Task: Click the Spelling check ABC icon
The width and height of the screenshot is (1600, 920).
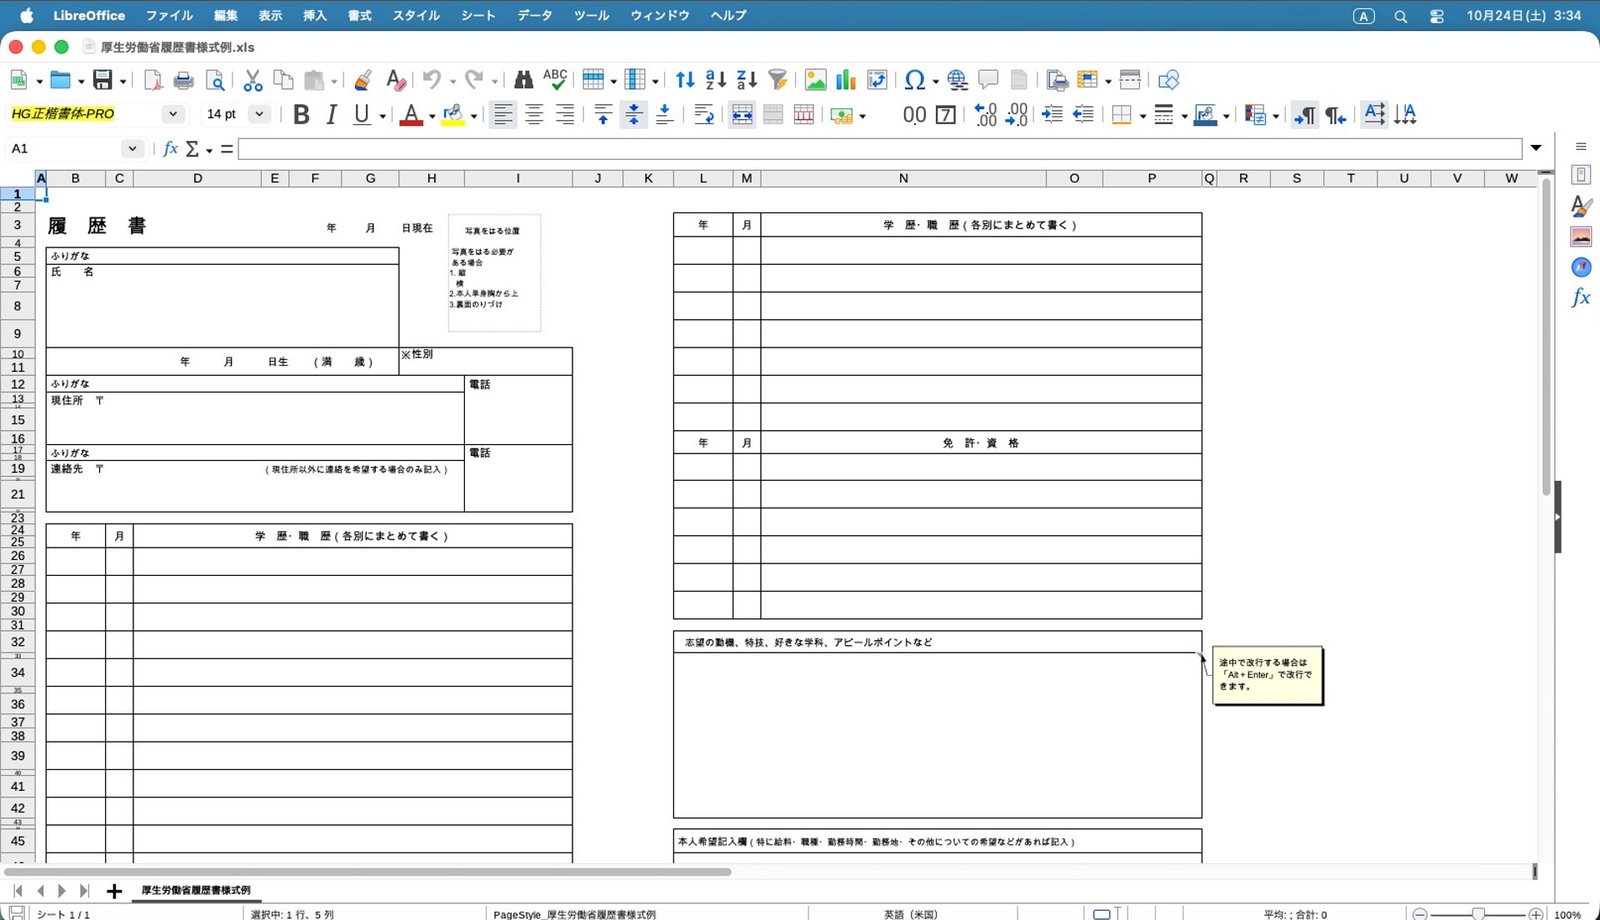Action: click(x=555, y=79)
